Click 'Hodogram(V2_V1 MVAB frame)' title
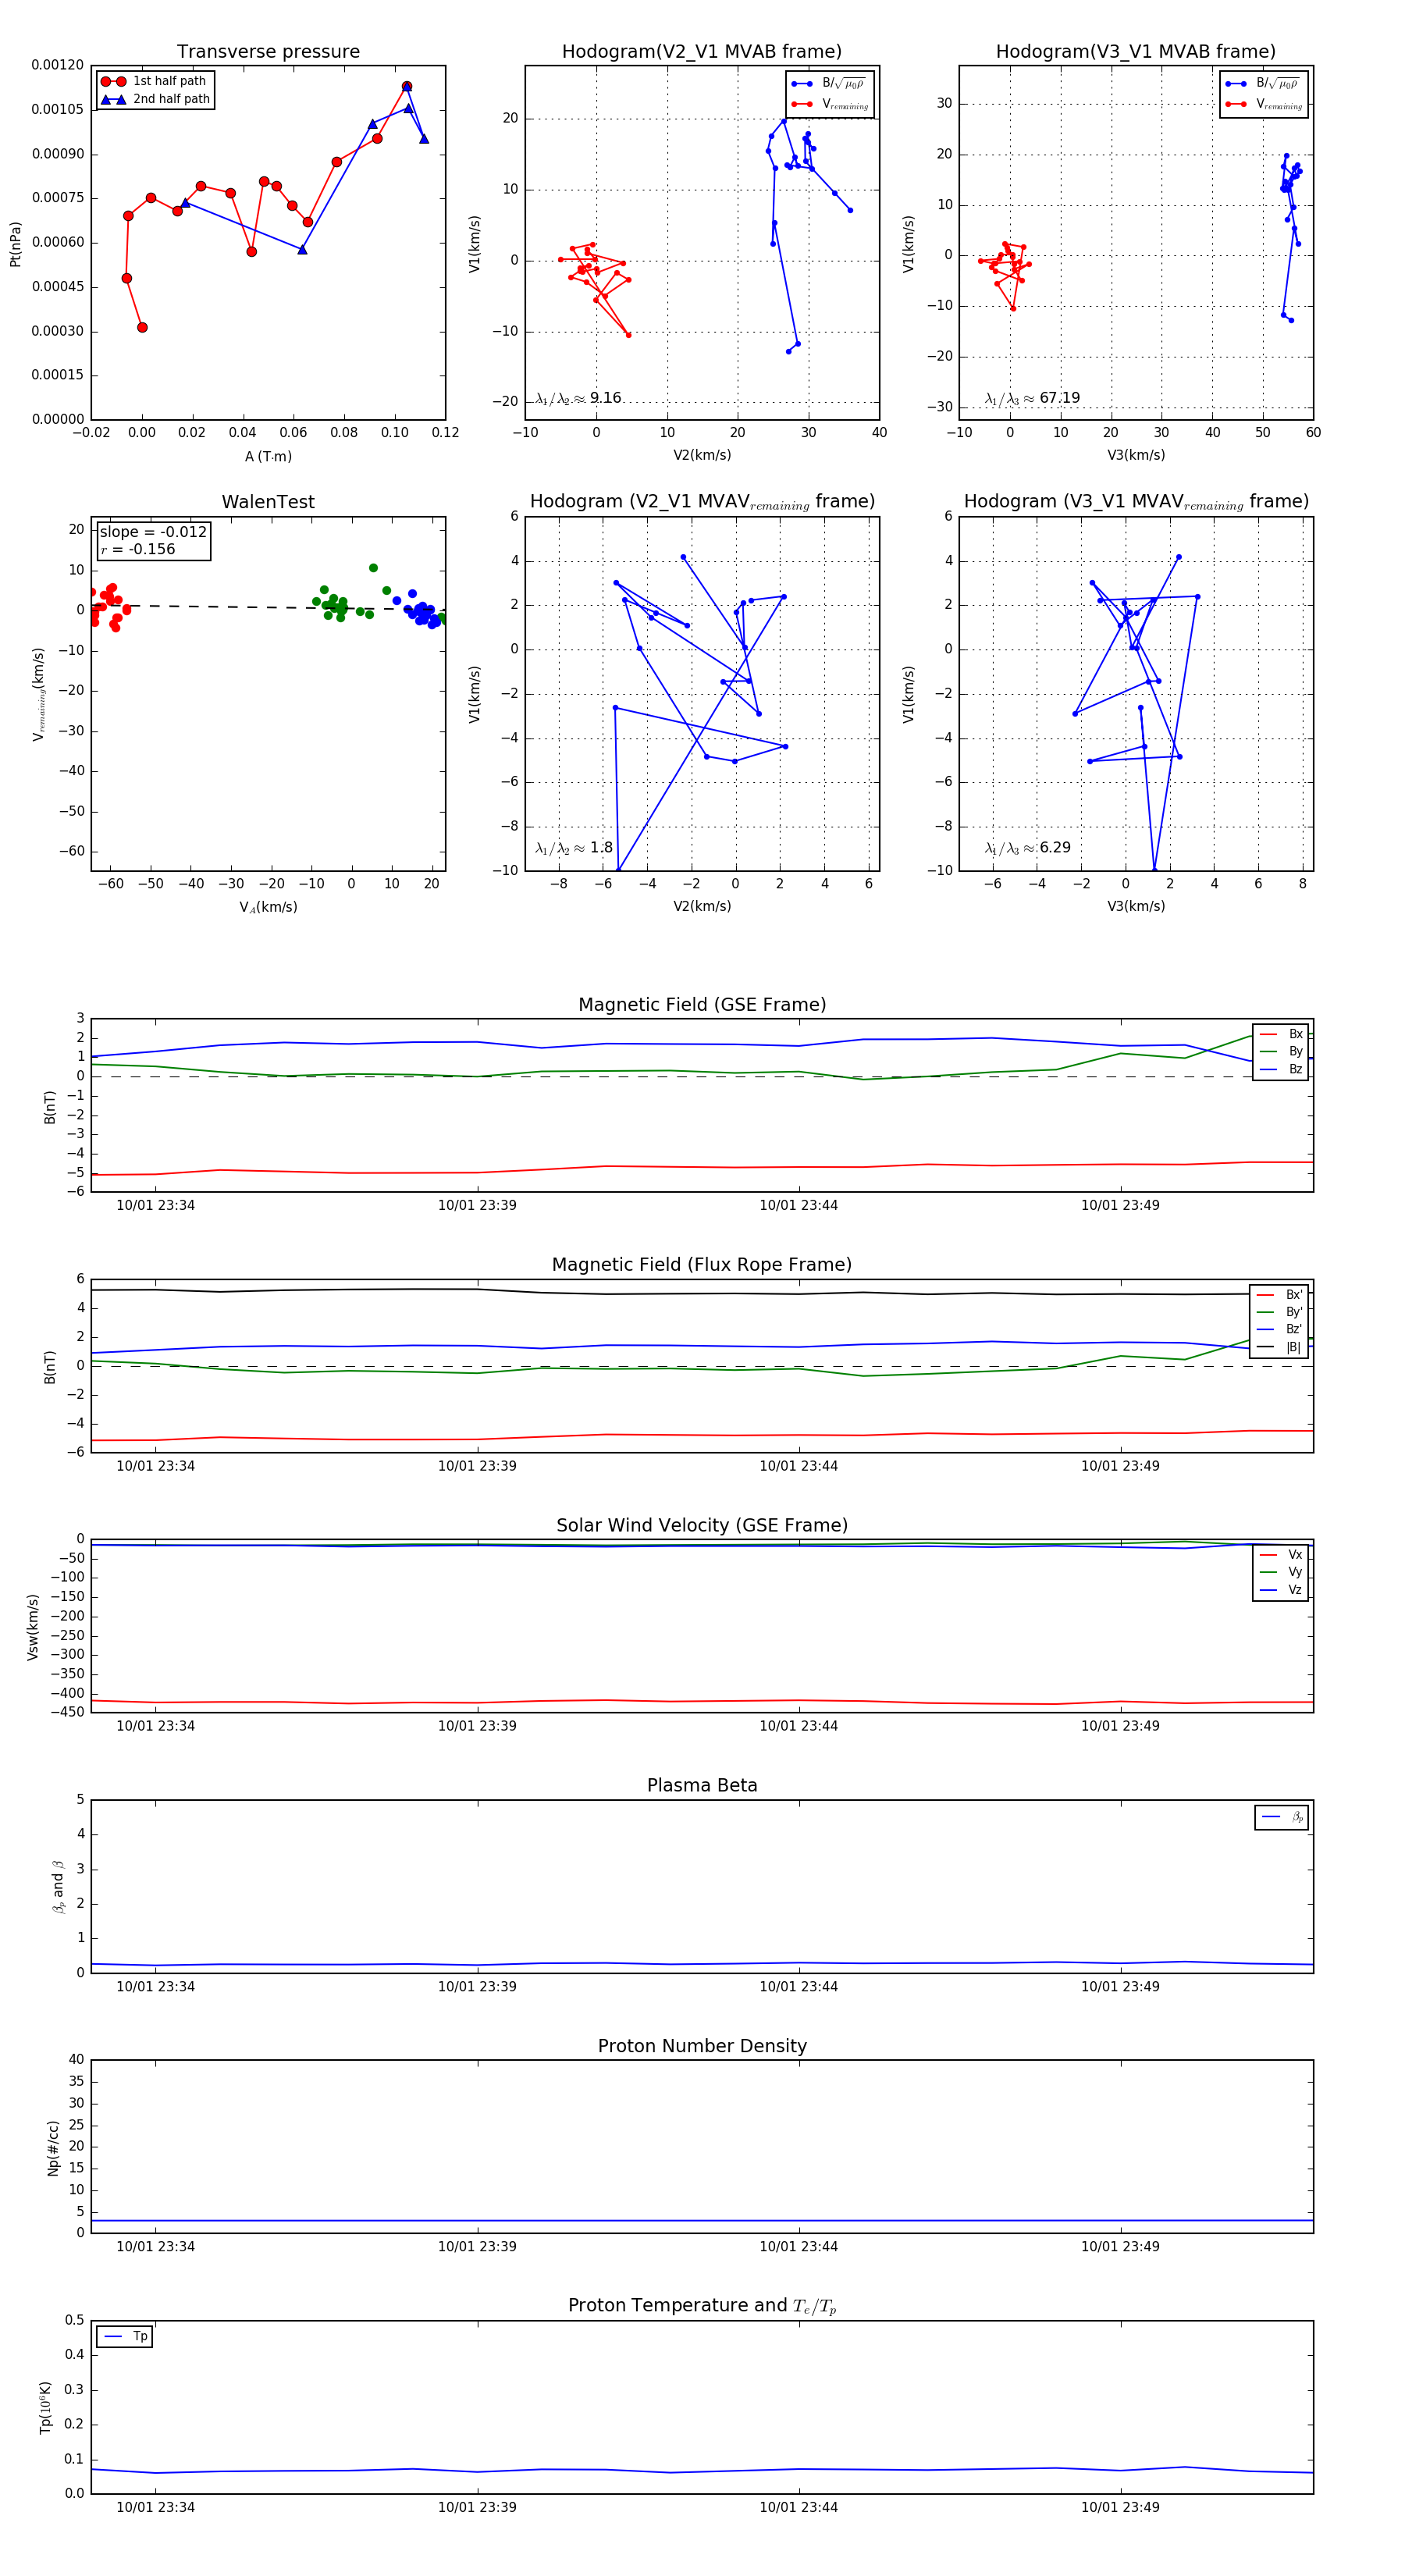Viewport: 1405px width, 2576px height. [702, 52]
